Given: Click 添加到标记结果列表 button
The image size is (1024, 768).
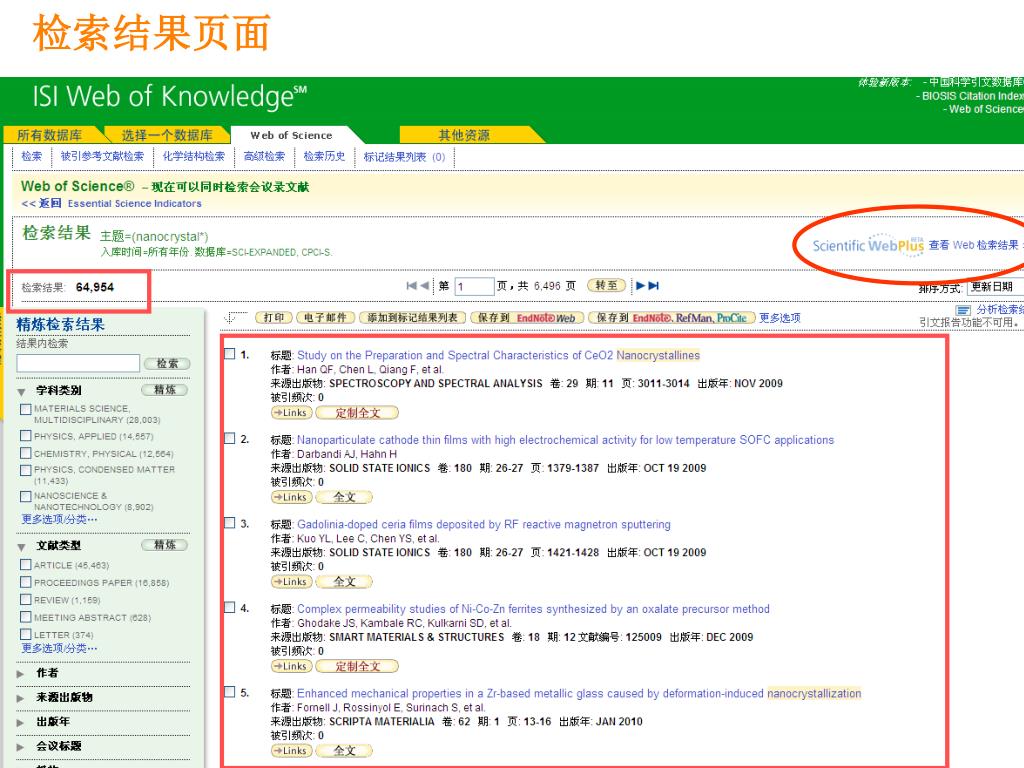Looking at the screenshot, I should click(412, 318).
